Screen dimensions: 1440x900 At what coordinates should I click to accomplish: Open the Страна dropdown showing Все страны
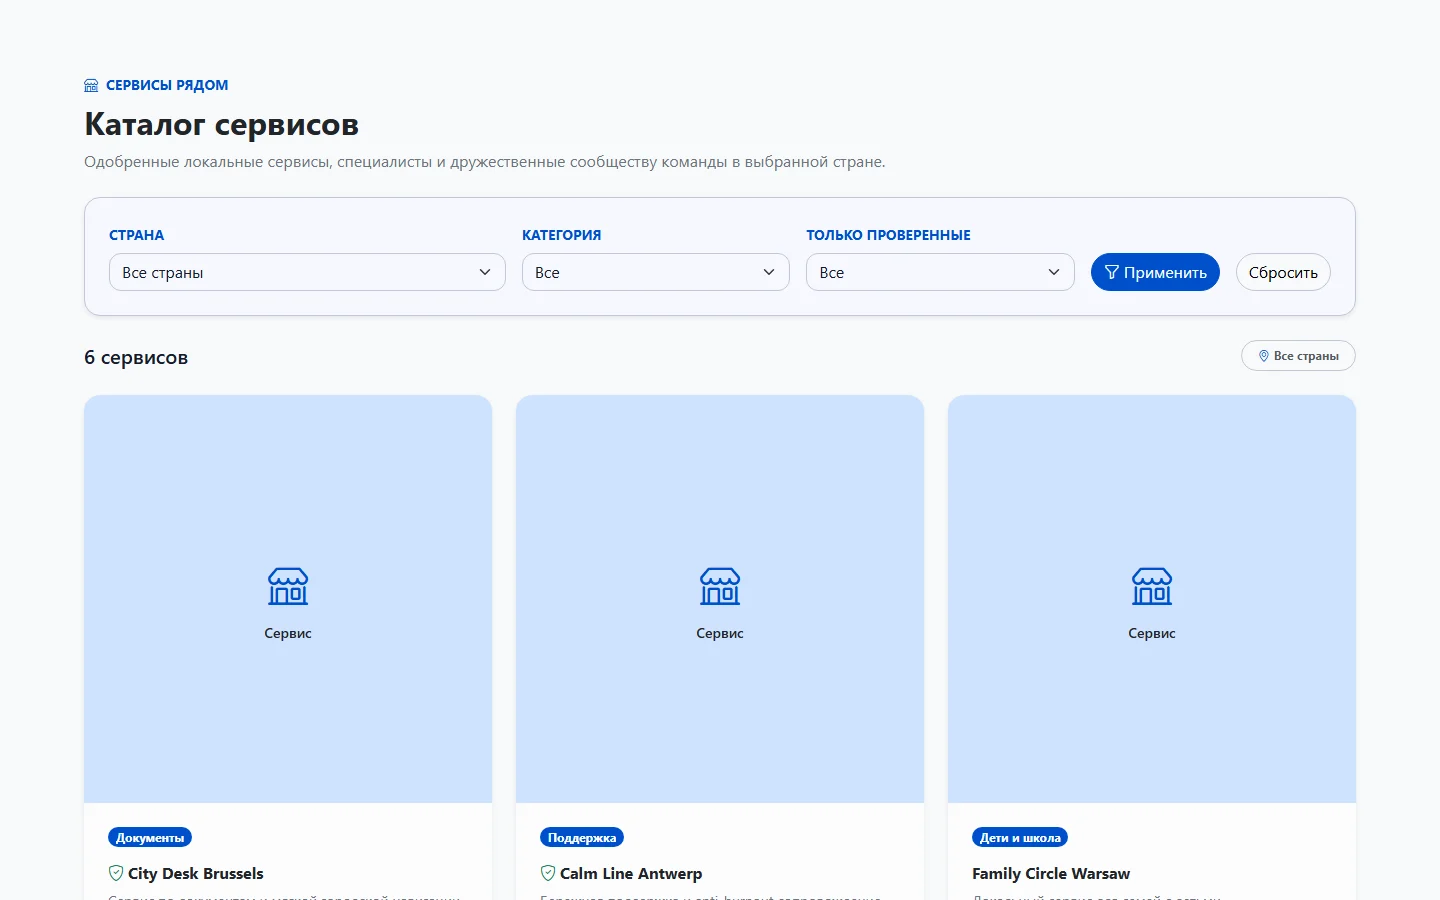coord(307,272)
